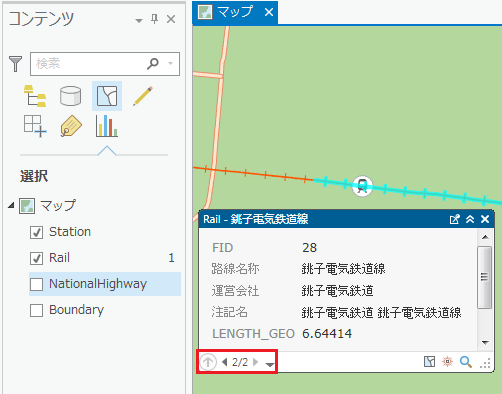The height and width of the screenshot is (394, 502).
Task: Open the search box dropdown arrow
Action: point(171,63)
